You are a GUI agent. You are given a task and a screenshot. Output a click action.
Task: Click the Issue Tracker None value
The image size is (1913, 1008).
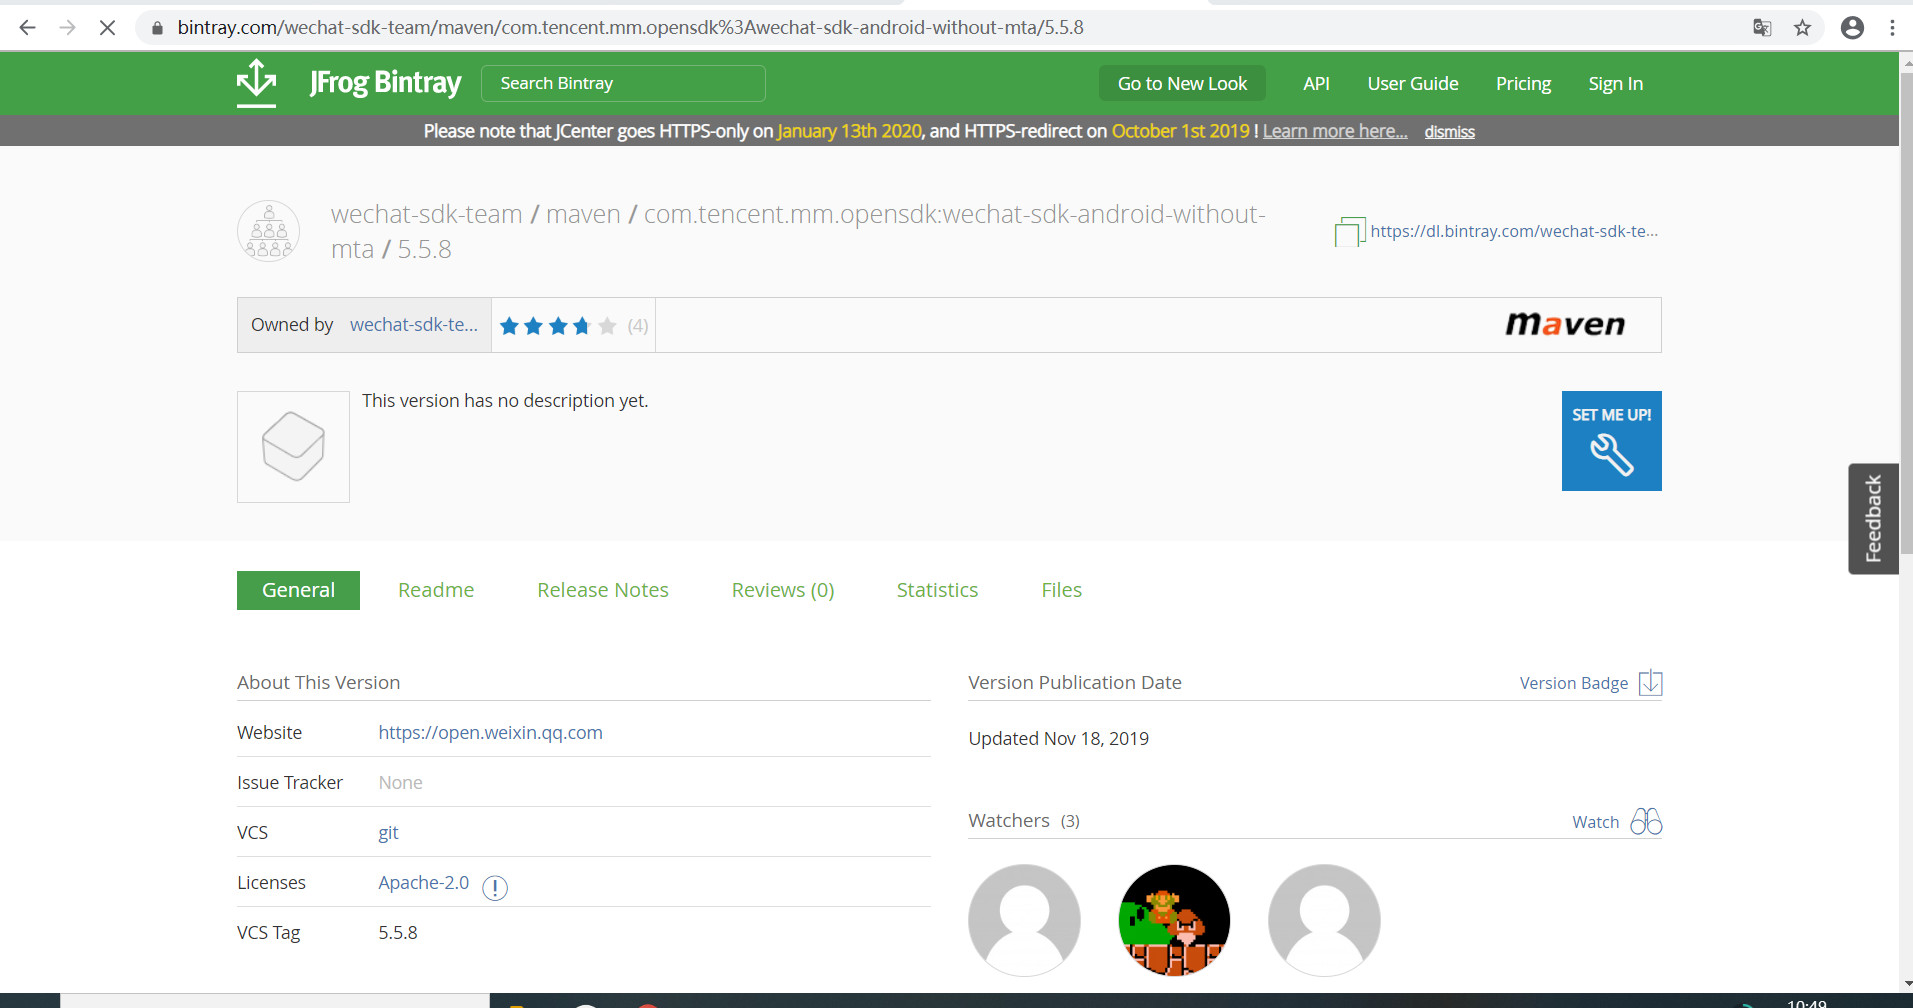400,782
